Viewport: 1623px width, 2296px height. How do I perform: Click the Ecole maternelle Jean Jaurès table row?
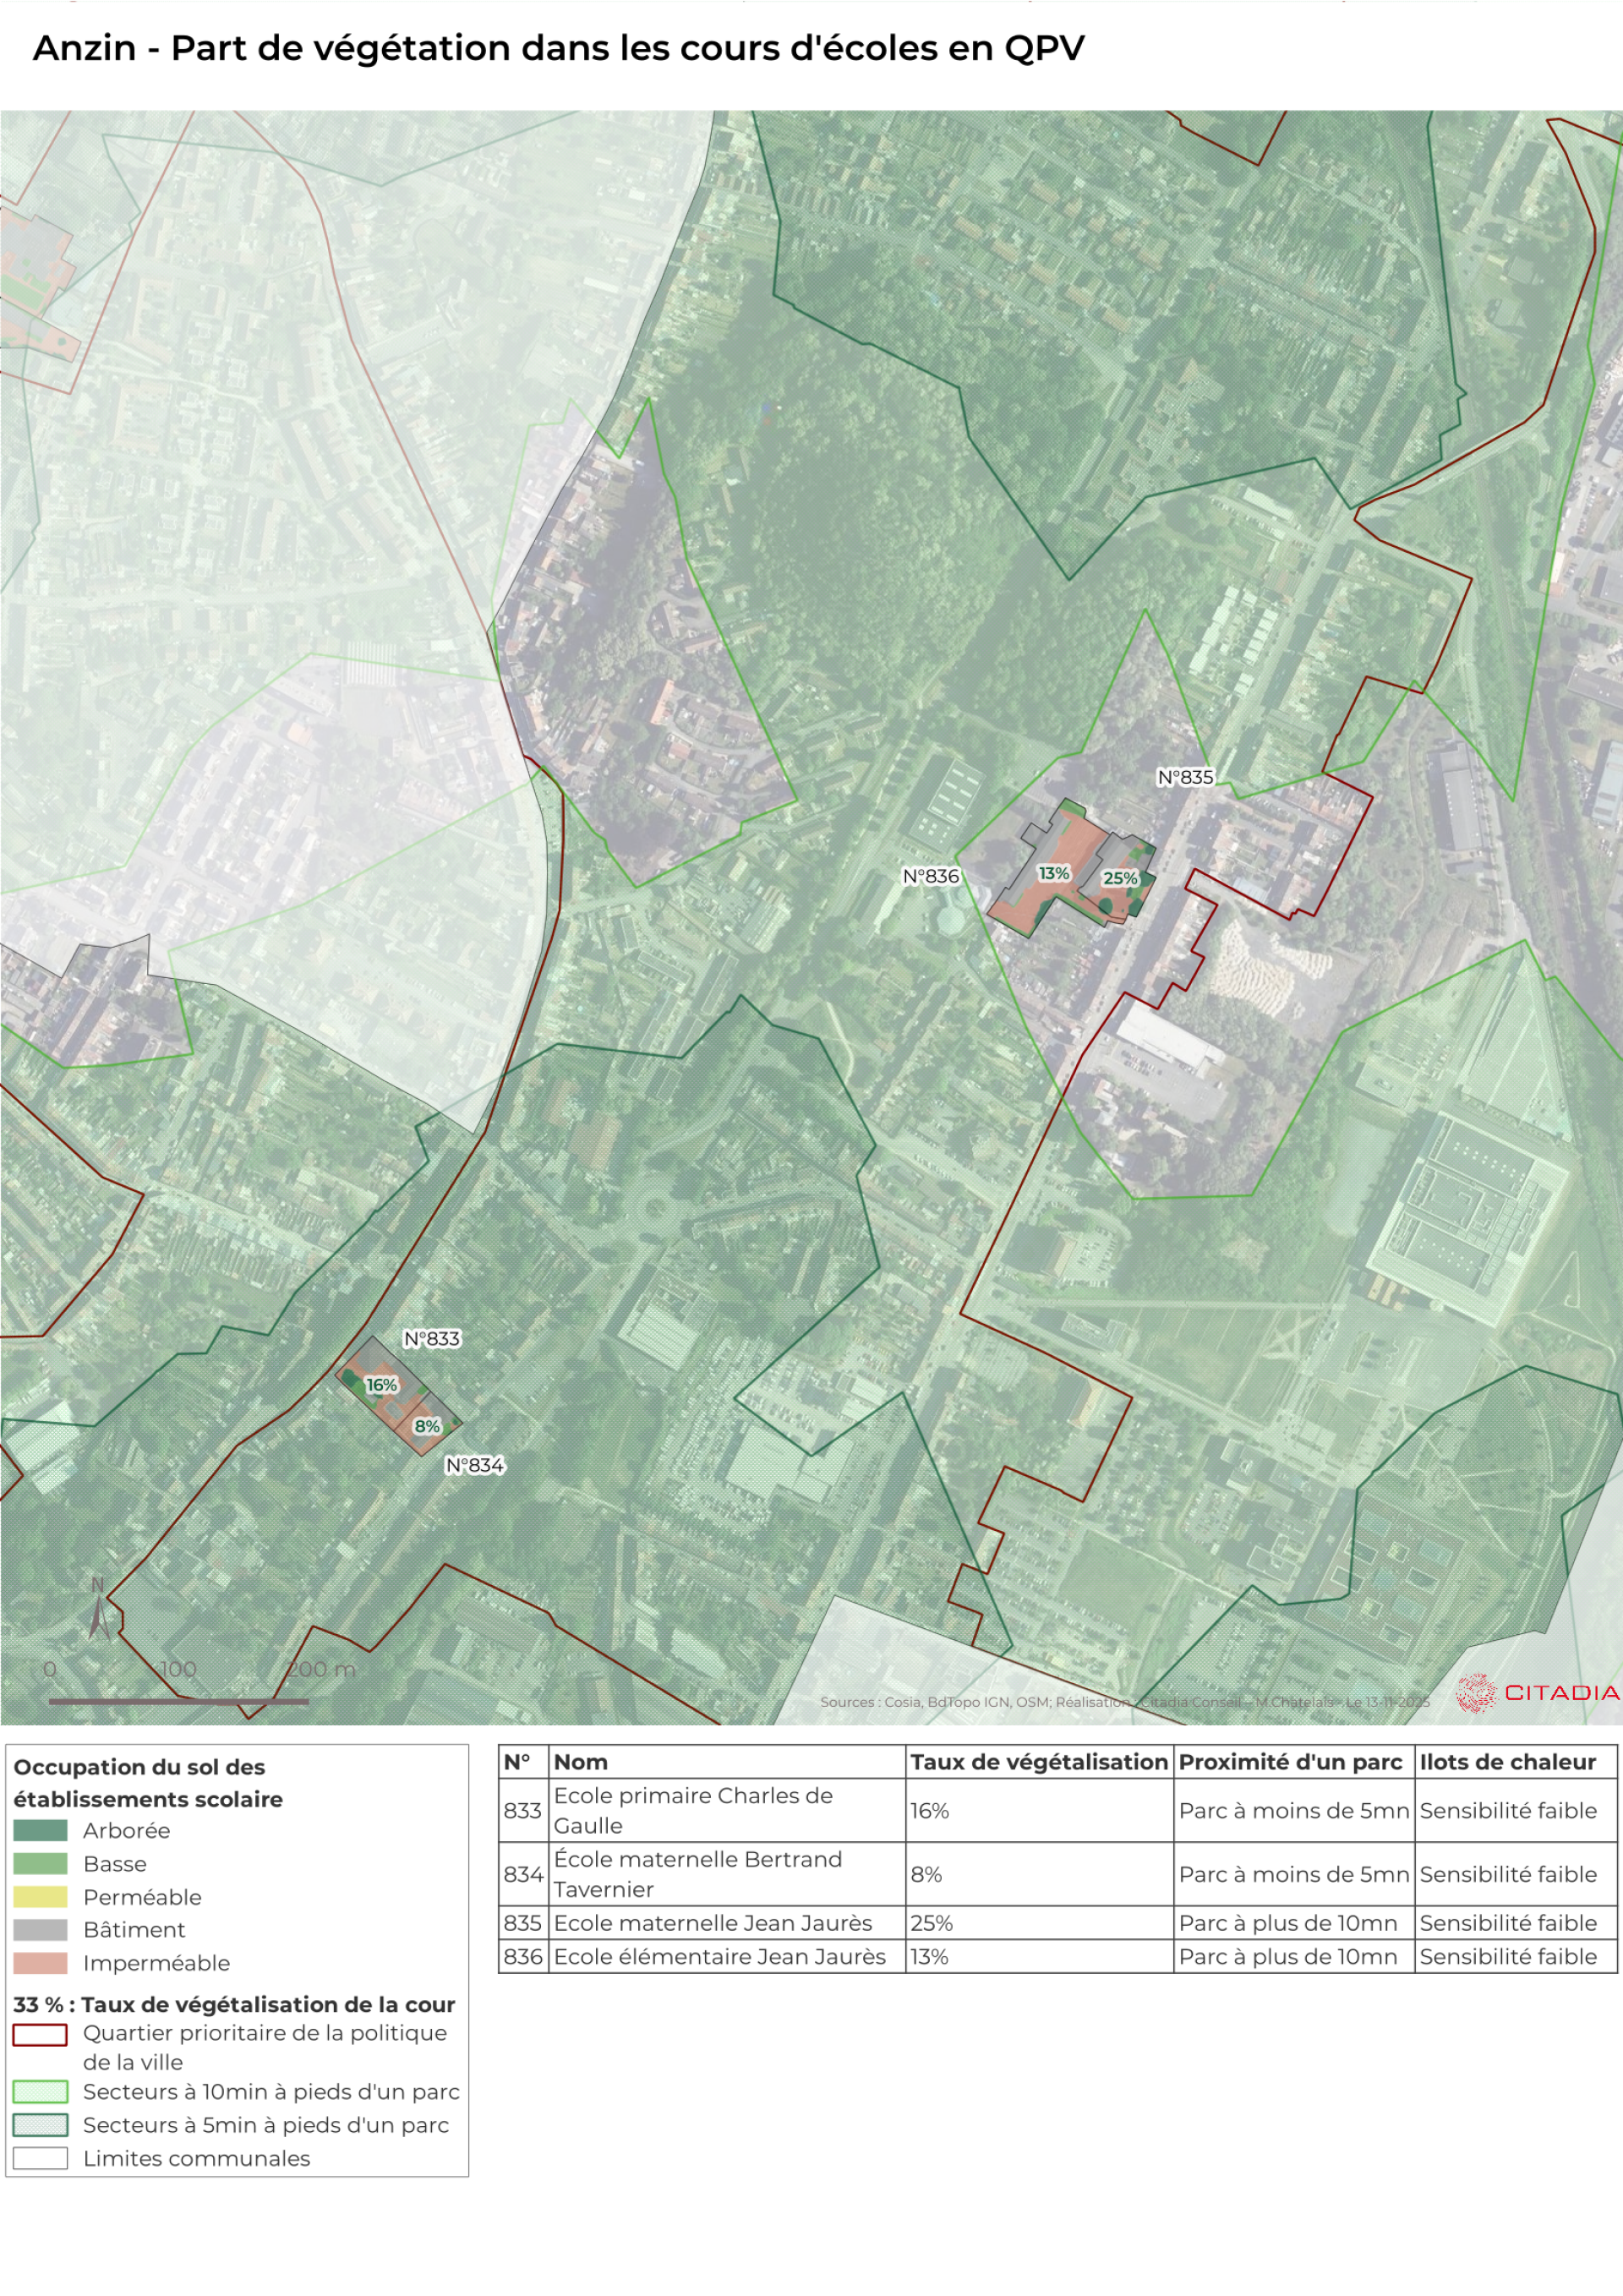click(x=712, y=1922)
